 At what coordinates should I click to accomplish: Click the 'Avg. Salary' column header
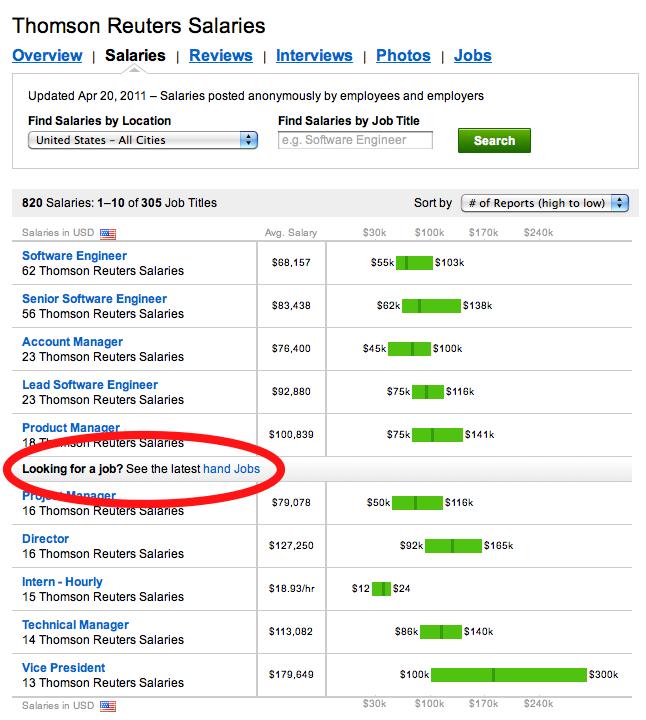coord(291,233)
